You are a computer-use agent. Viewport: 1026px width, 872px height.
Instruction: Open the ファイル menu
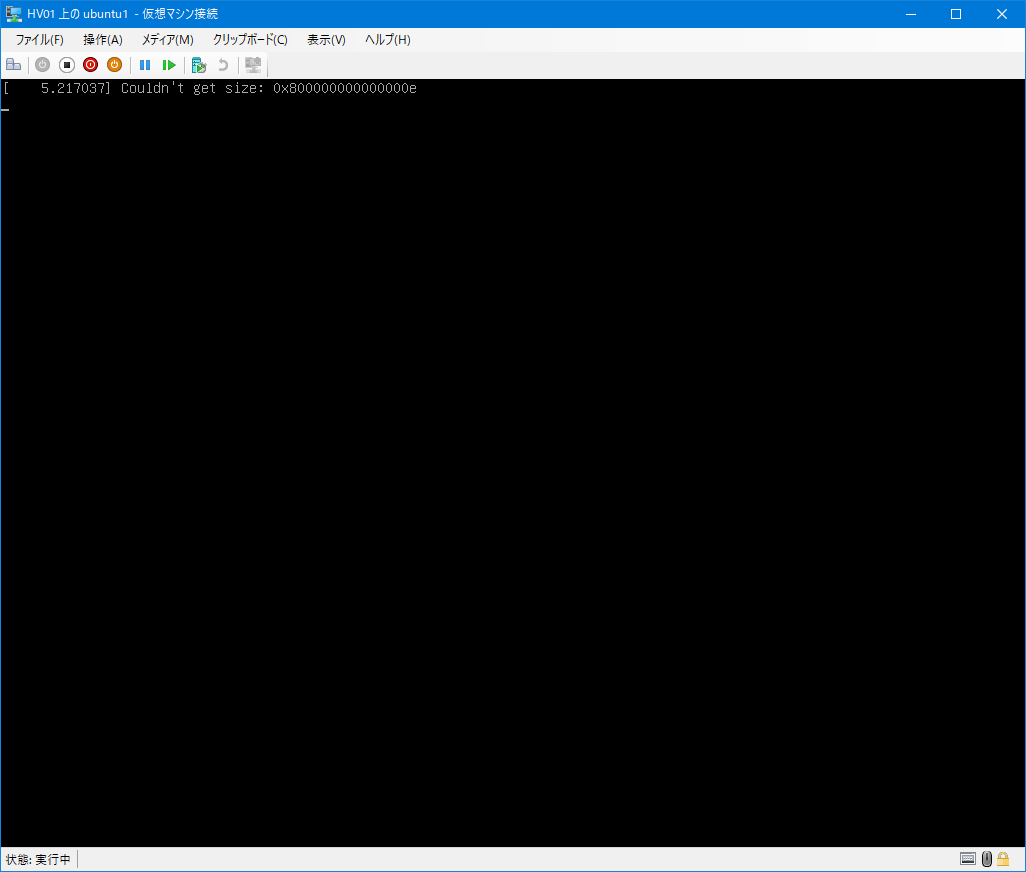pos(38,39)
